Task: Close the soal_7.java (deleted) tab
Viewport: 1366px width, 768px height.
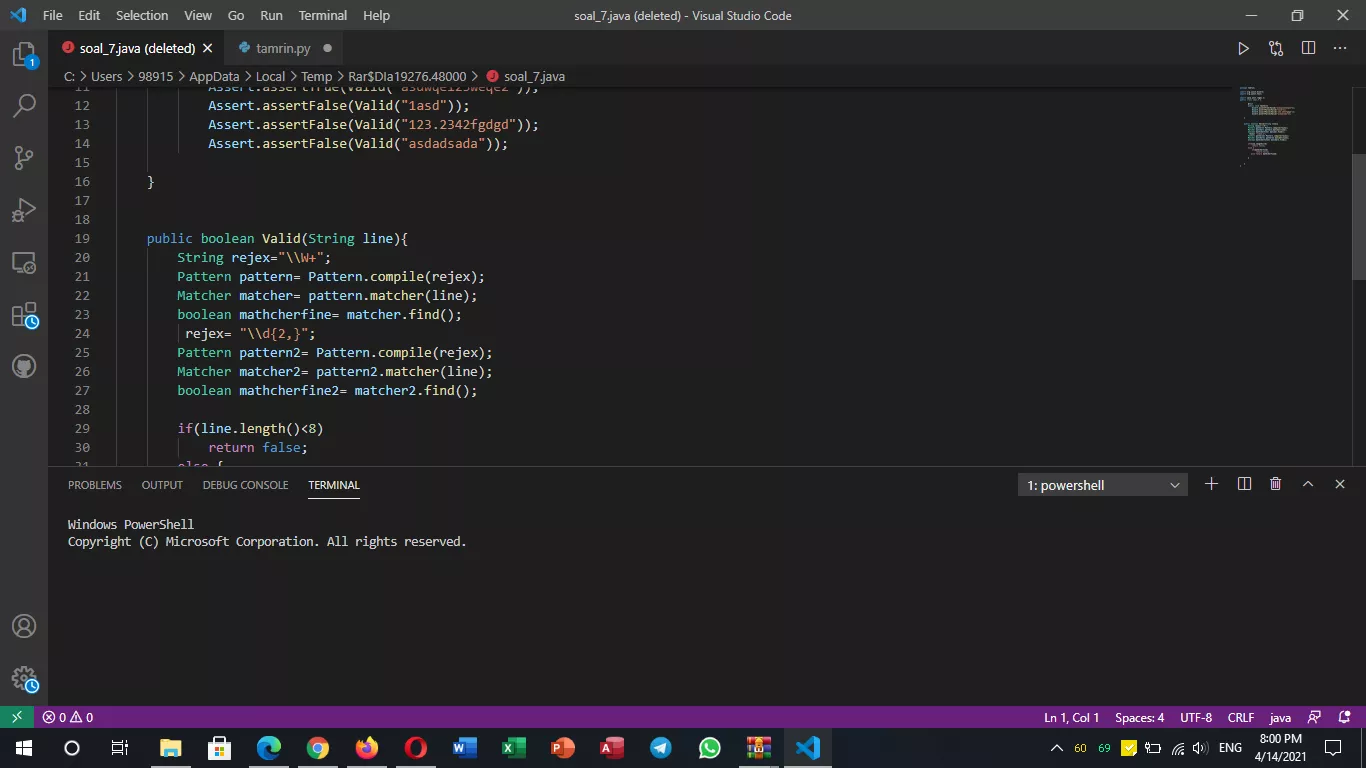Action: pos(208,48)
